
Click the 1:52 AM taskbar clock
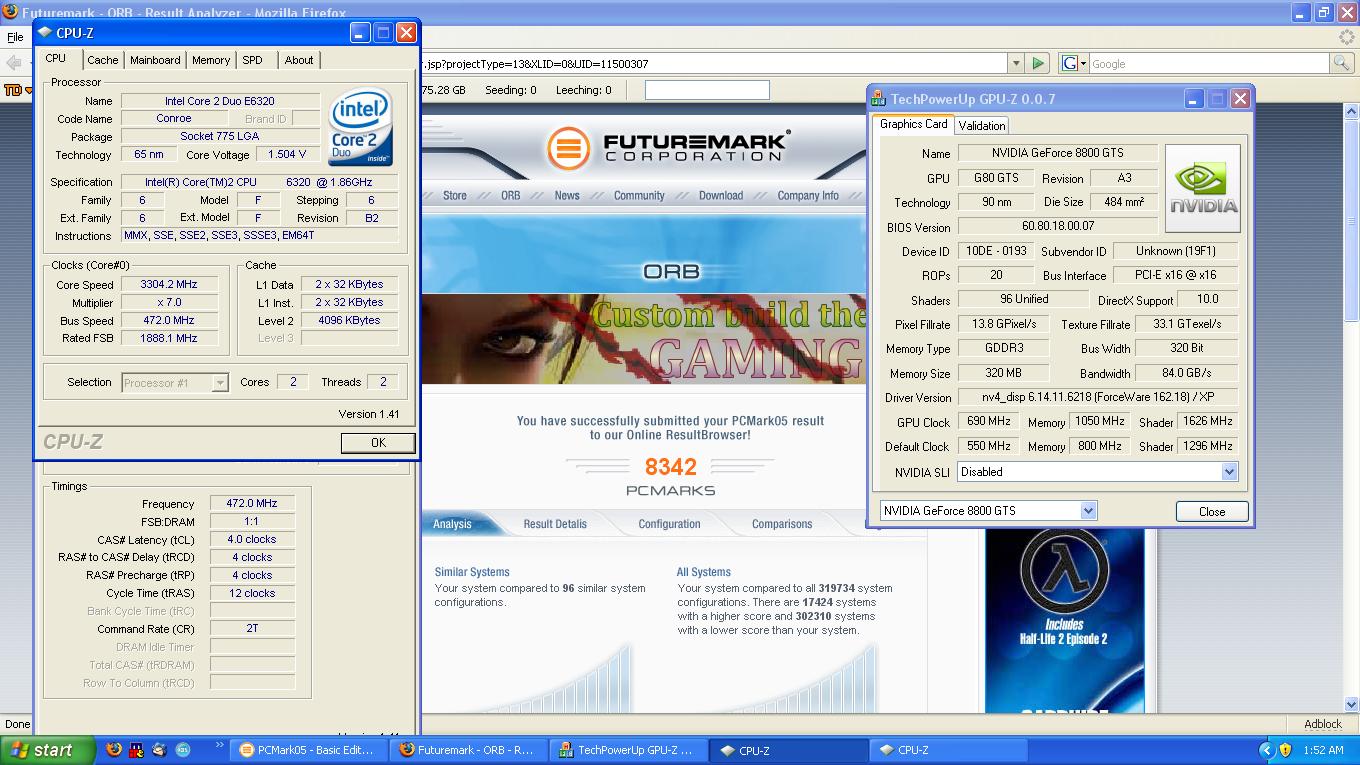1323,750
